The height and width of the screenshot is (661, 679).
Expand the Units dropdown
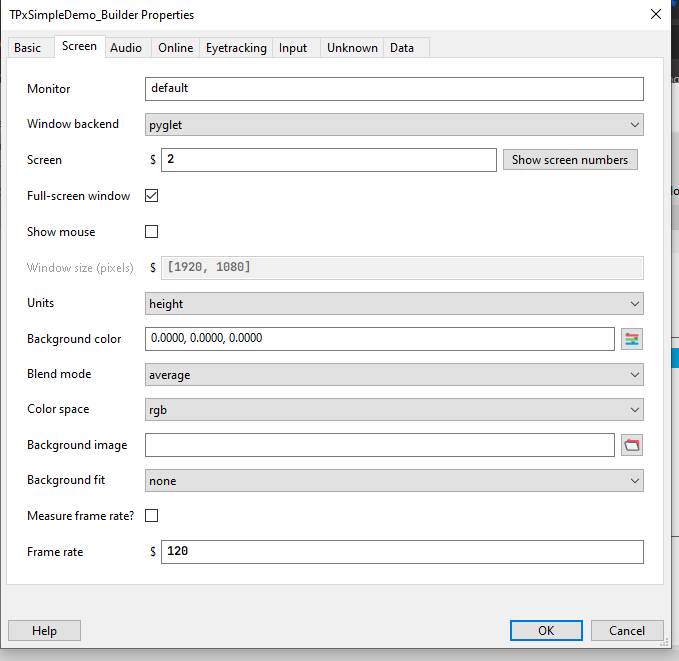click(x=394, y=303)
